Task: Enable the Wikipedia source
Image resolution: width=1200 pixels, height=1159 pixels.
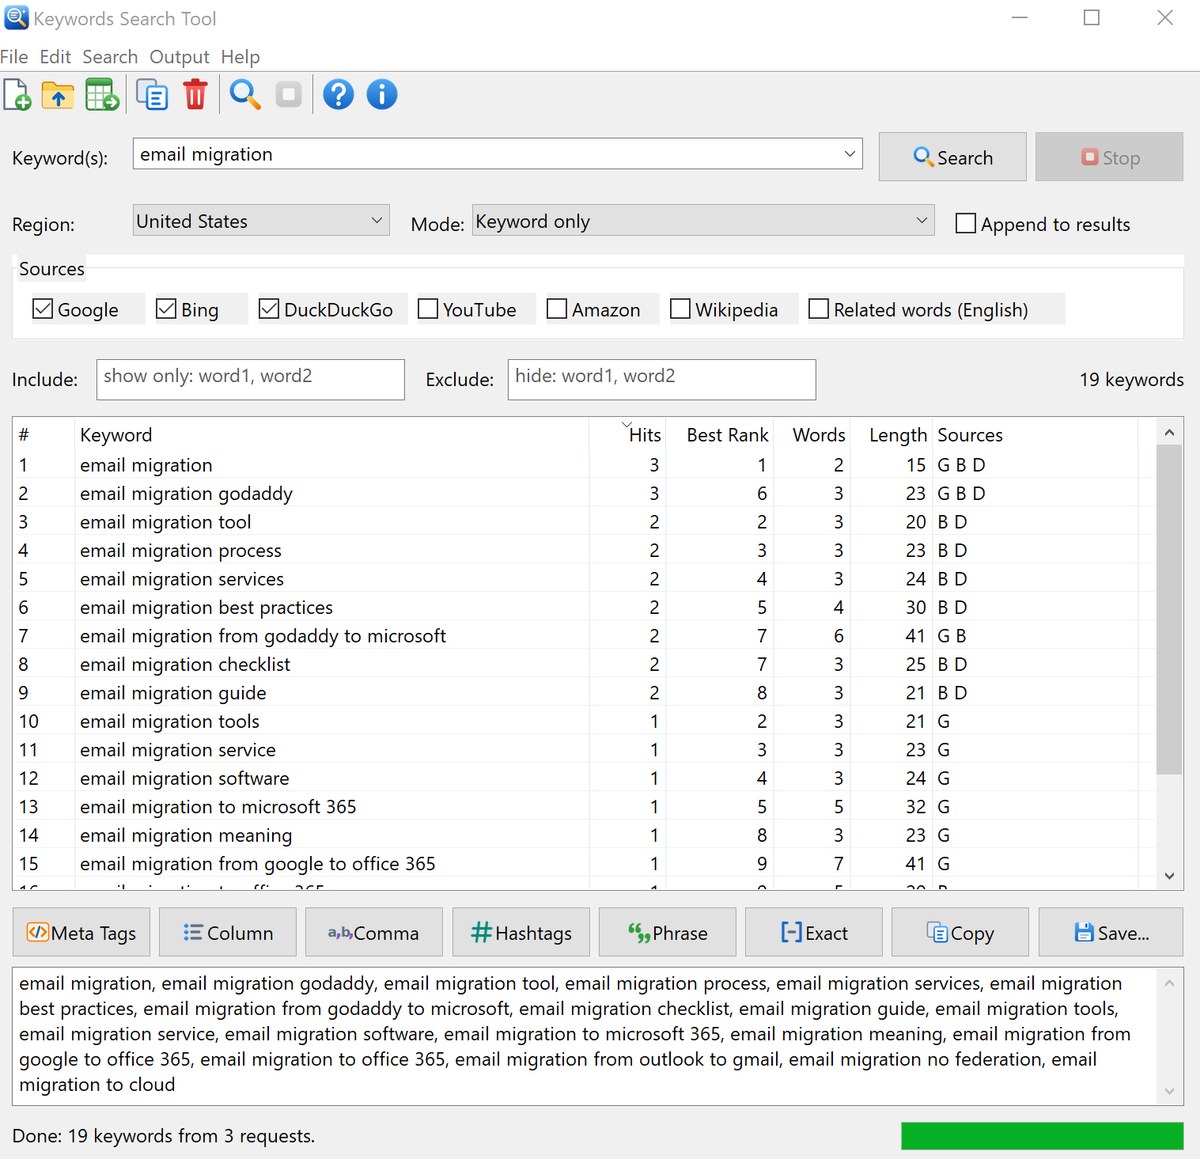Action: coord(680,309)
